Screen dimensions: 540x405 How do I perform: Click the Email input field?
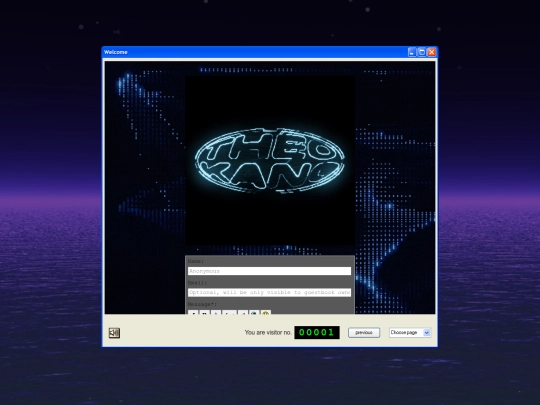point(269,292)
